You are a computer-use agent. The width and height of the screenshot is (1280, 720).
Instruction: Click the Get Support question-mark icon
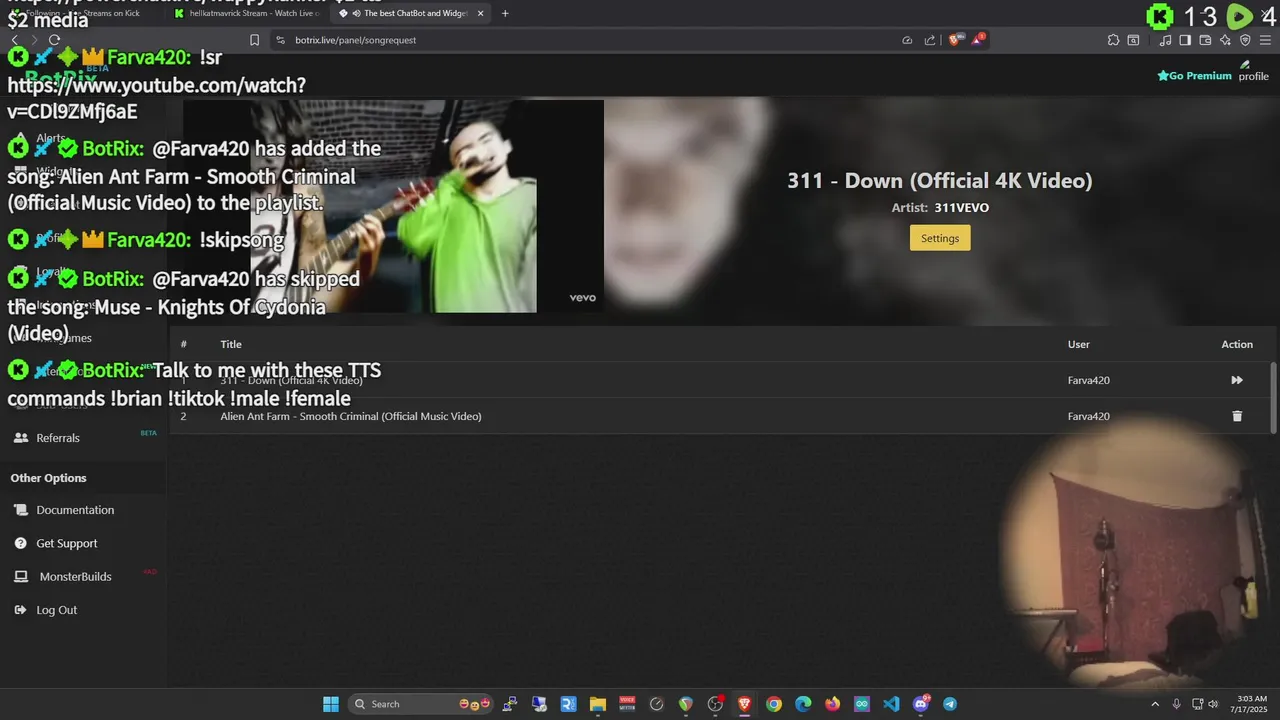20,543
